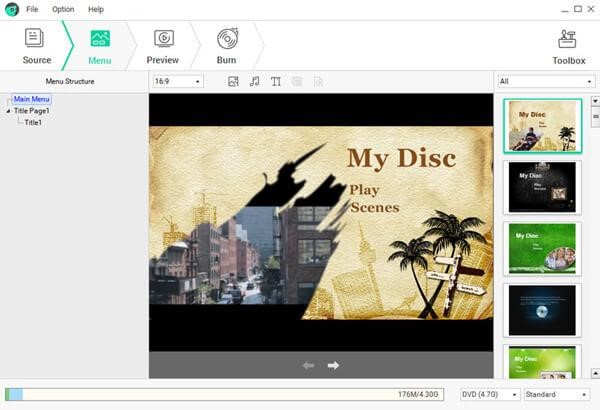Image resolution: width=600 pixels, height=410 pixels.
Task: Click the add text icon
Action: [276, 81]
